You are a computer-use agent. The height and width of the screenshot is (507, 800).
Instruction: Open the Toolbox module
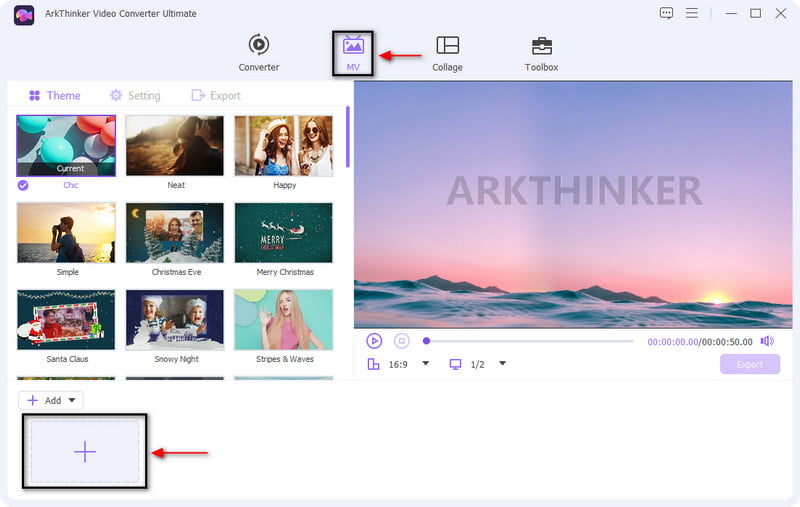click(541, 53)
